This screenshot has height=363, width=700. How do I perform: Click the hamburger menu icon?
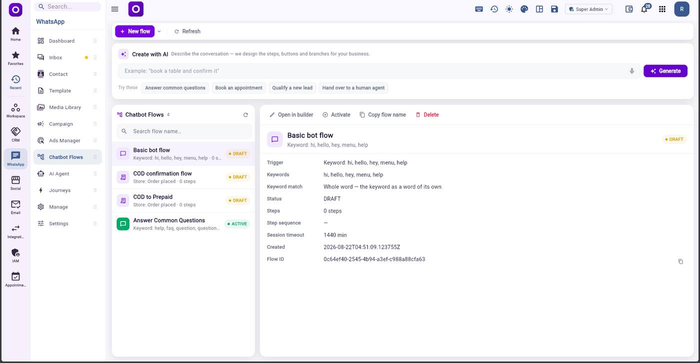pos(115,9)
